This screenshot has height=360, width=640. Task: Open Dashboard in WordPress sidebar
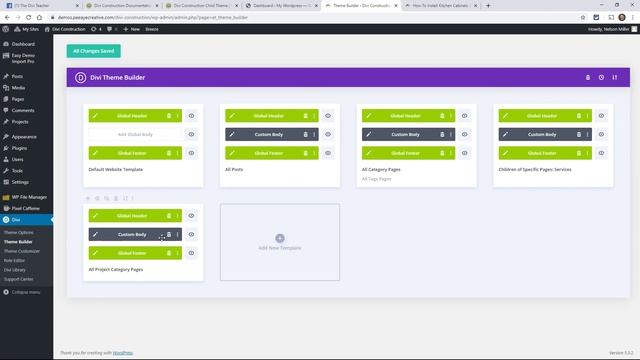(23, 44)
